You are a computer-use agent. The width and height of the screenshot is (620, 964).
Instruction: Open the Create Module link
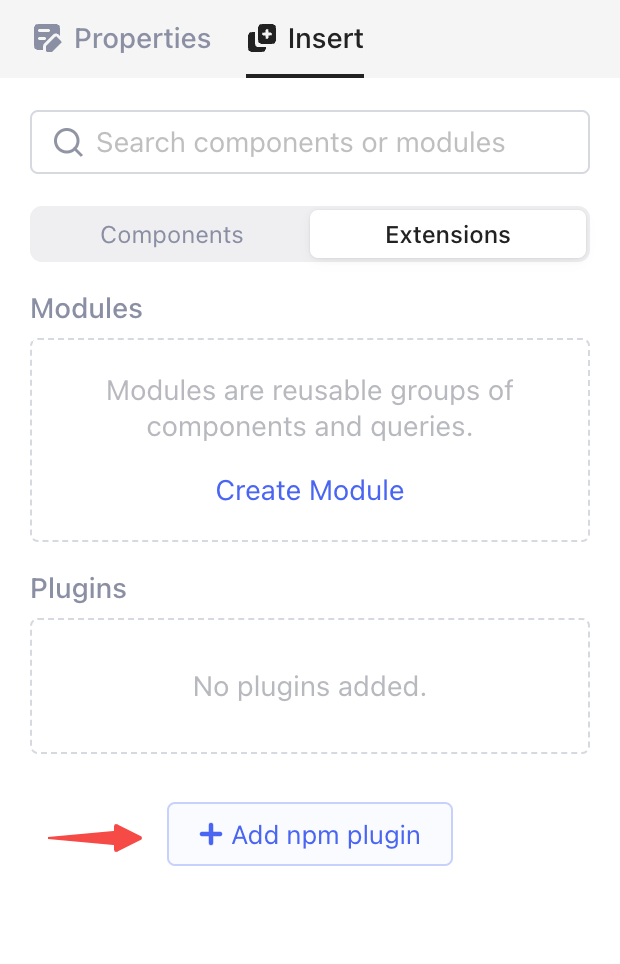coord(310,490)
